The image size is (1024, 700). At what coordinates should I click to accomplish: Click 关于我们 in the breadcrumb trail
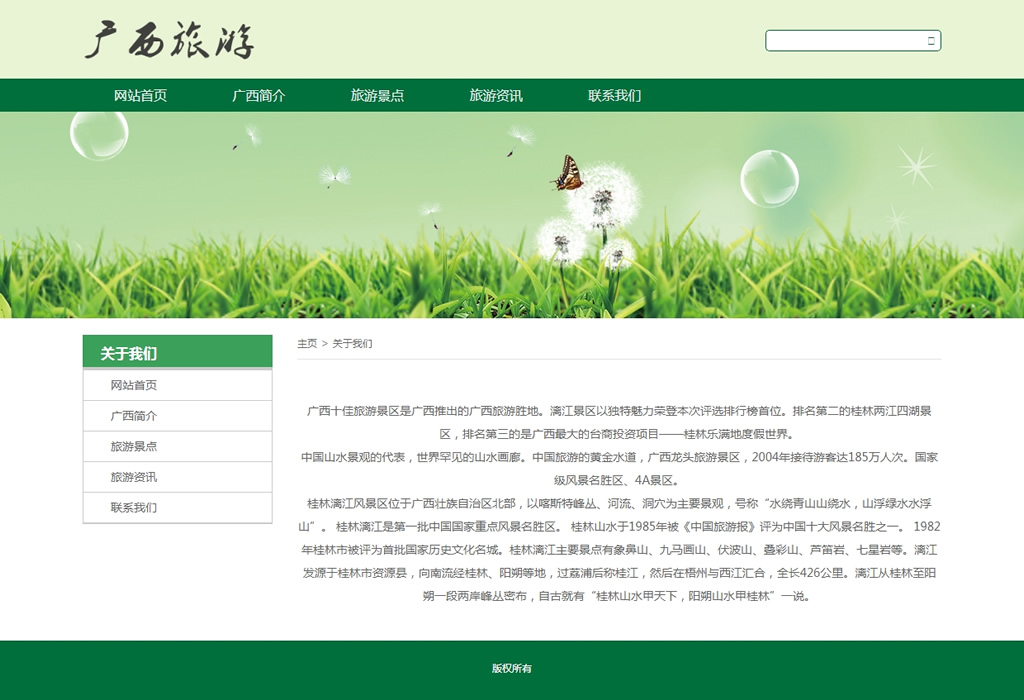coord(352,344)
